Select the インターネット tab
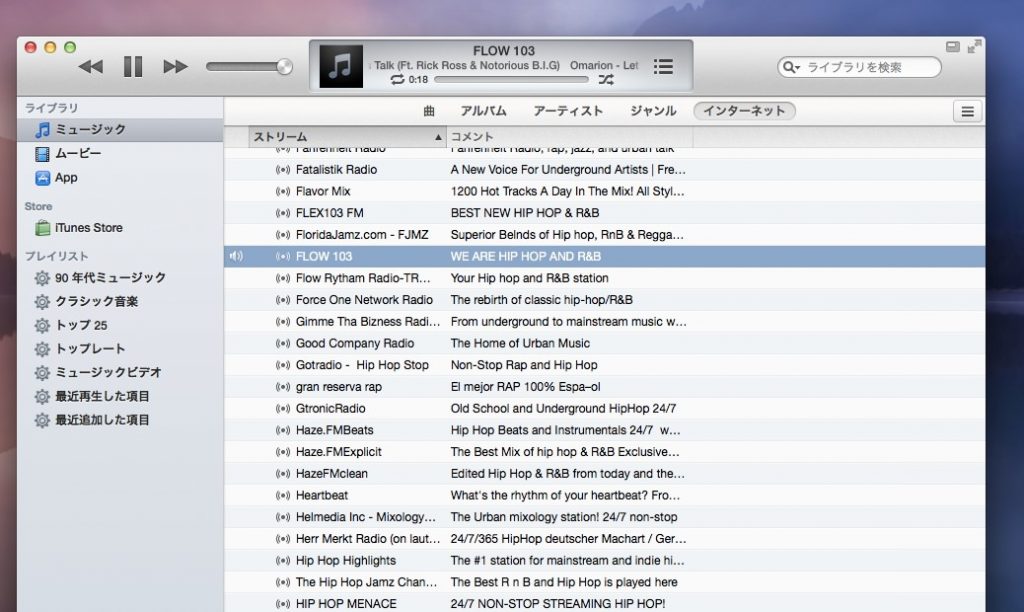Image resolution: width=1024 pixels, height=612 pixels. click(x=744, y=111)
